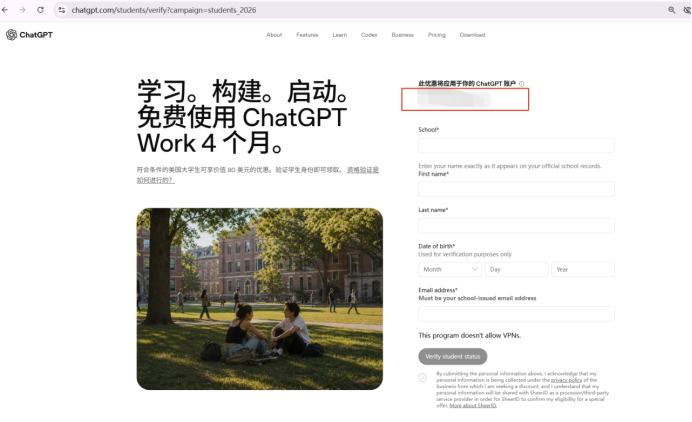This screenshot has height=422, width=692.
Task: Click the campus photo of students
Action: pyautogui.click(x=260, y=299)
